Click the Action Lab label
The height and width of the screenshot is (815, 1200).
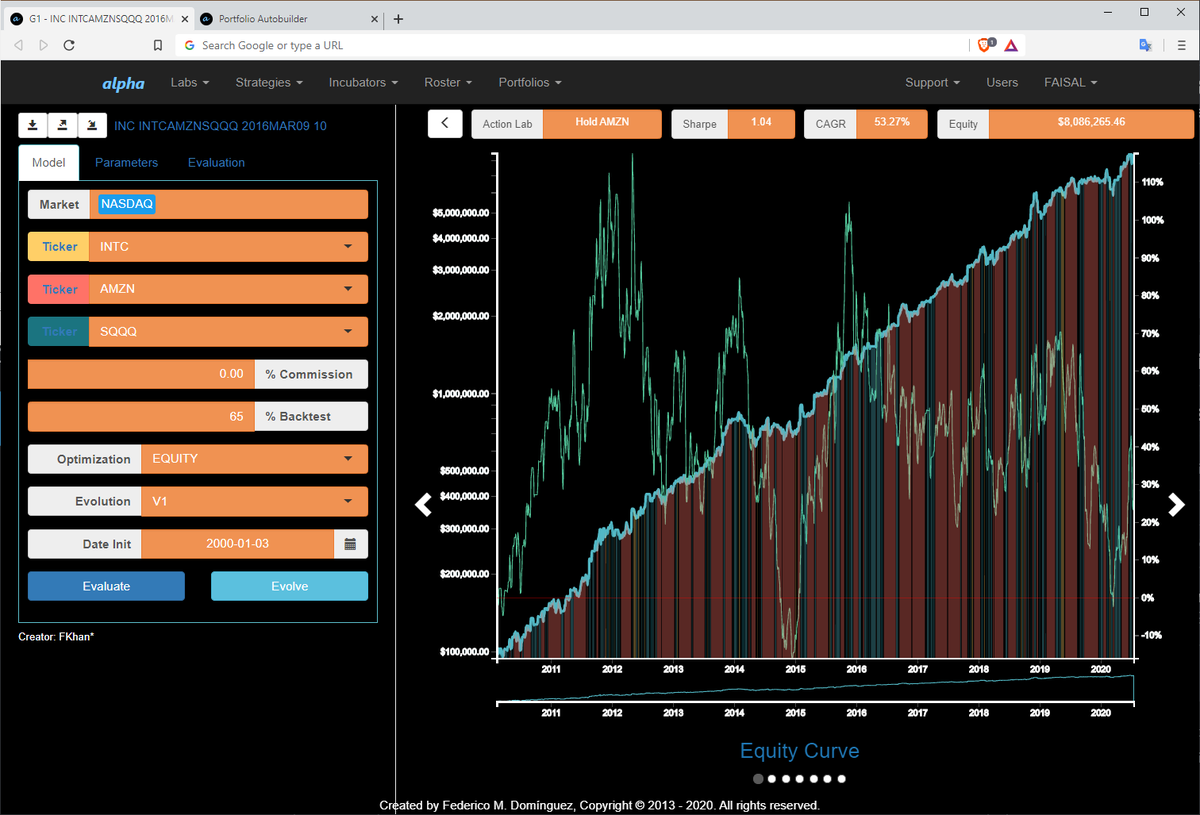(507, 124)
